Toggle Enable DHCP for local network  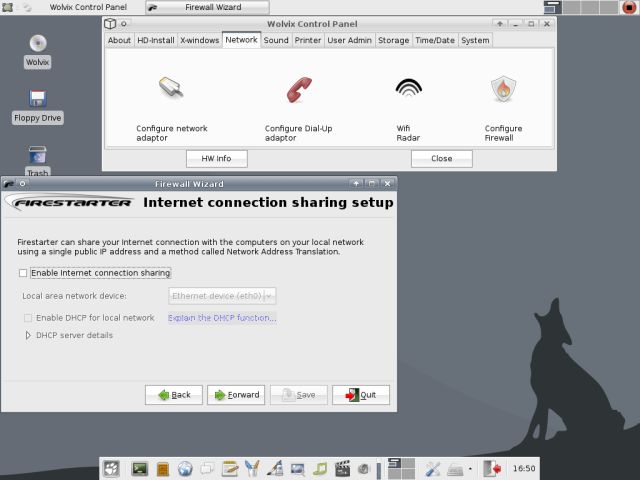(28, 318)
